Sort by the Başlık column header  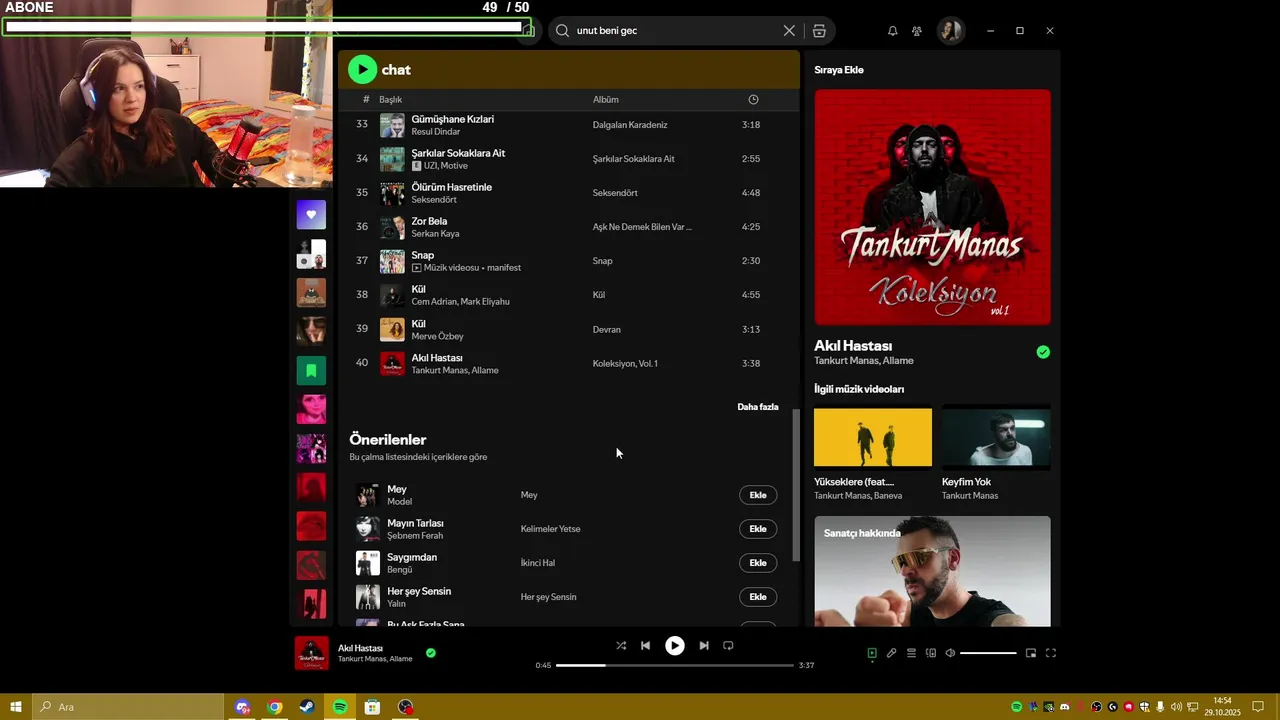coord(390,99)
